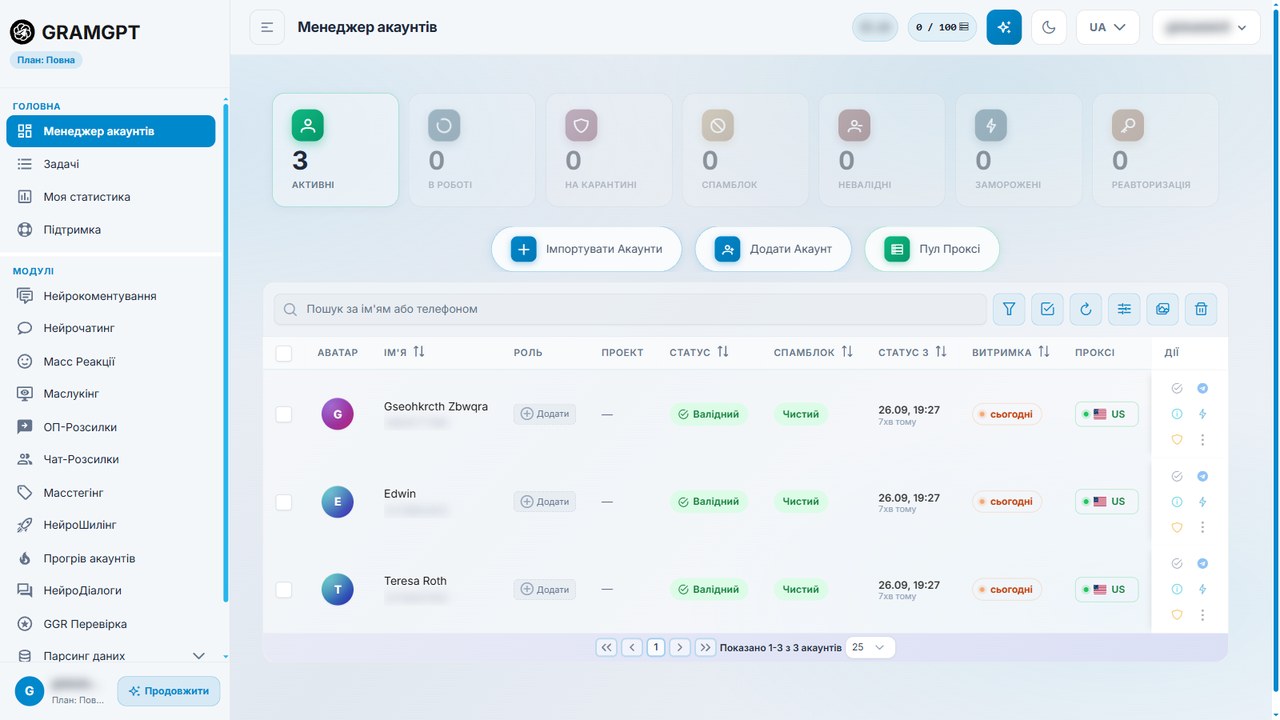Collapse the sidebar with the hamburger icon

[267, 27]
